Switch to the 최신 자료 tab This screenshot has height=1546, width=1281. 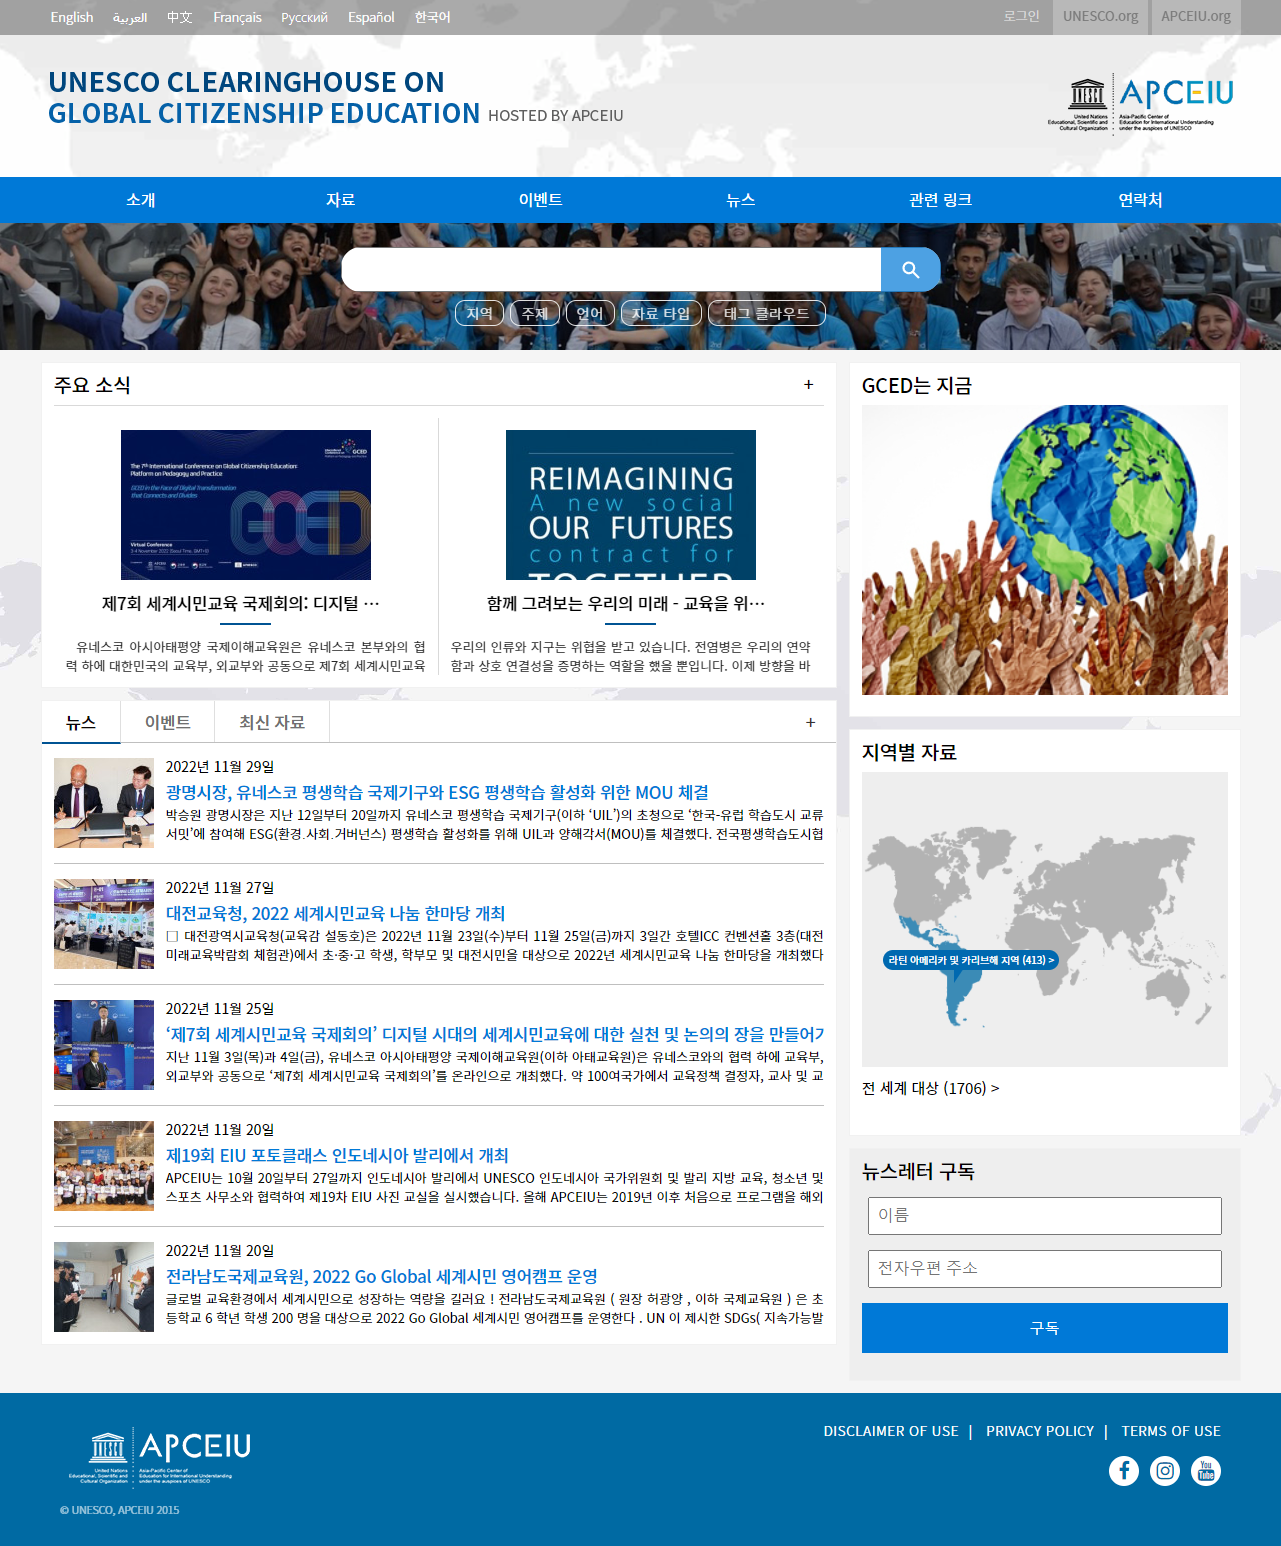pyautogui.click(x=272, y=722)
